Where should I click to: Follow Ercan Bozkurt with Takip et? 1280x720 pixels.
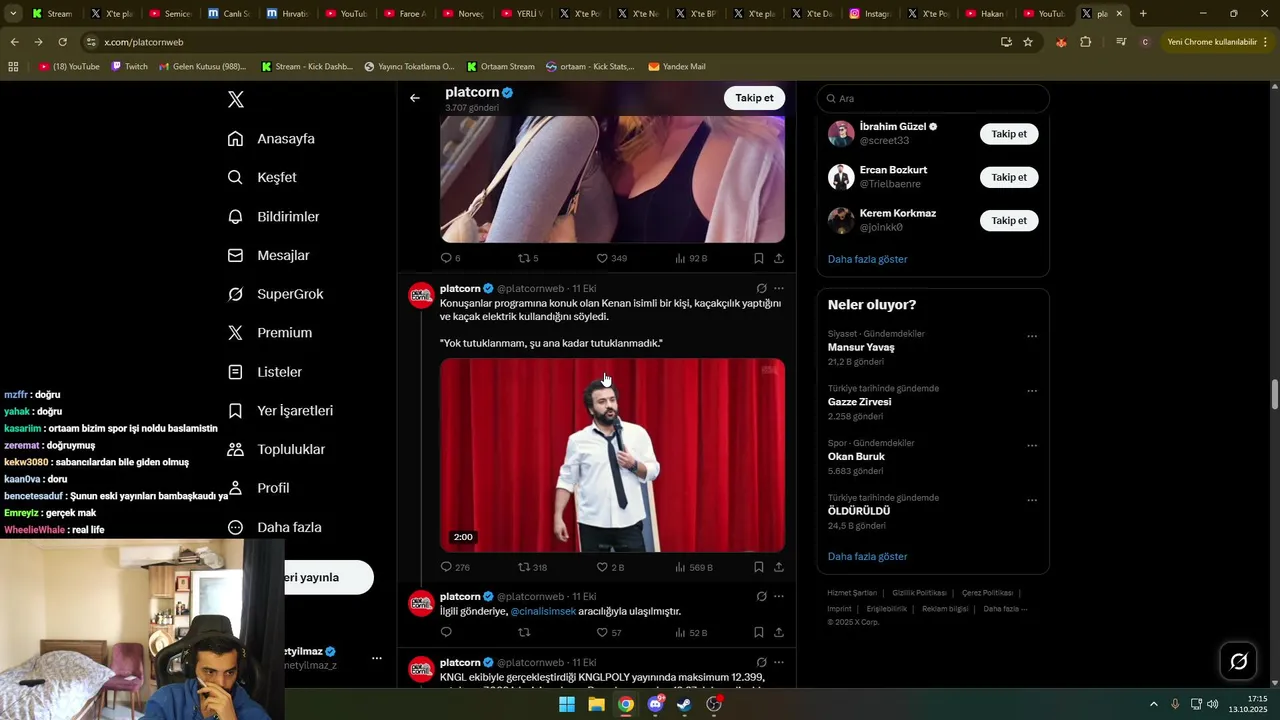click(x=1009, y=177)
